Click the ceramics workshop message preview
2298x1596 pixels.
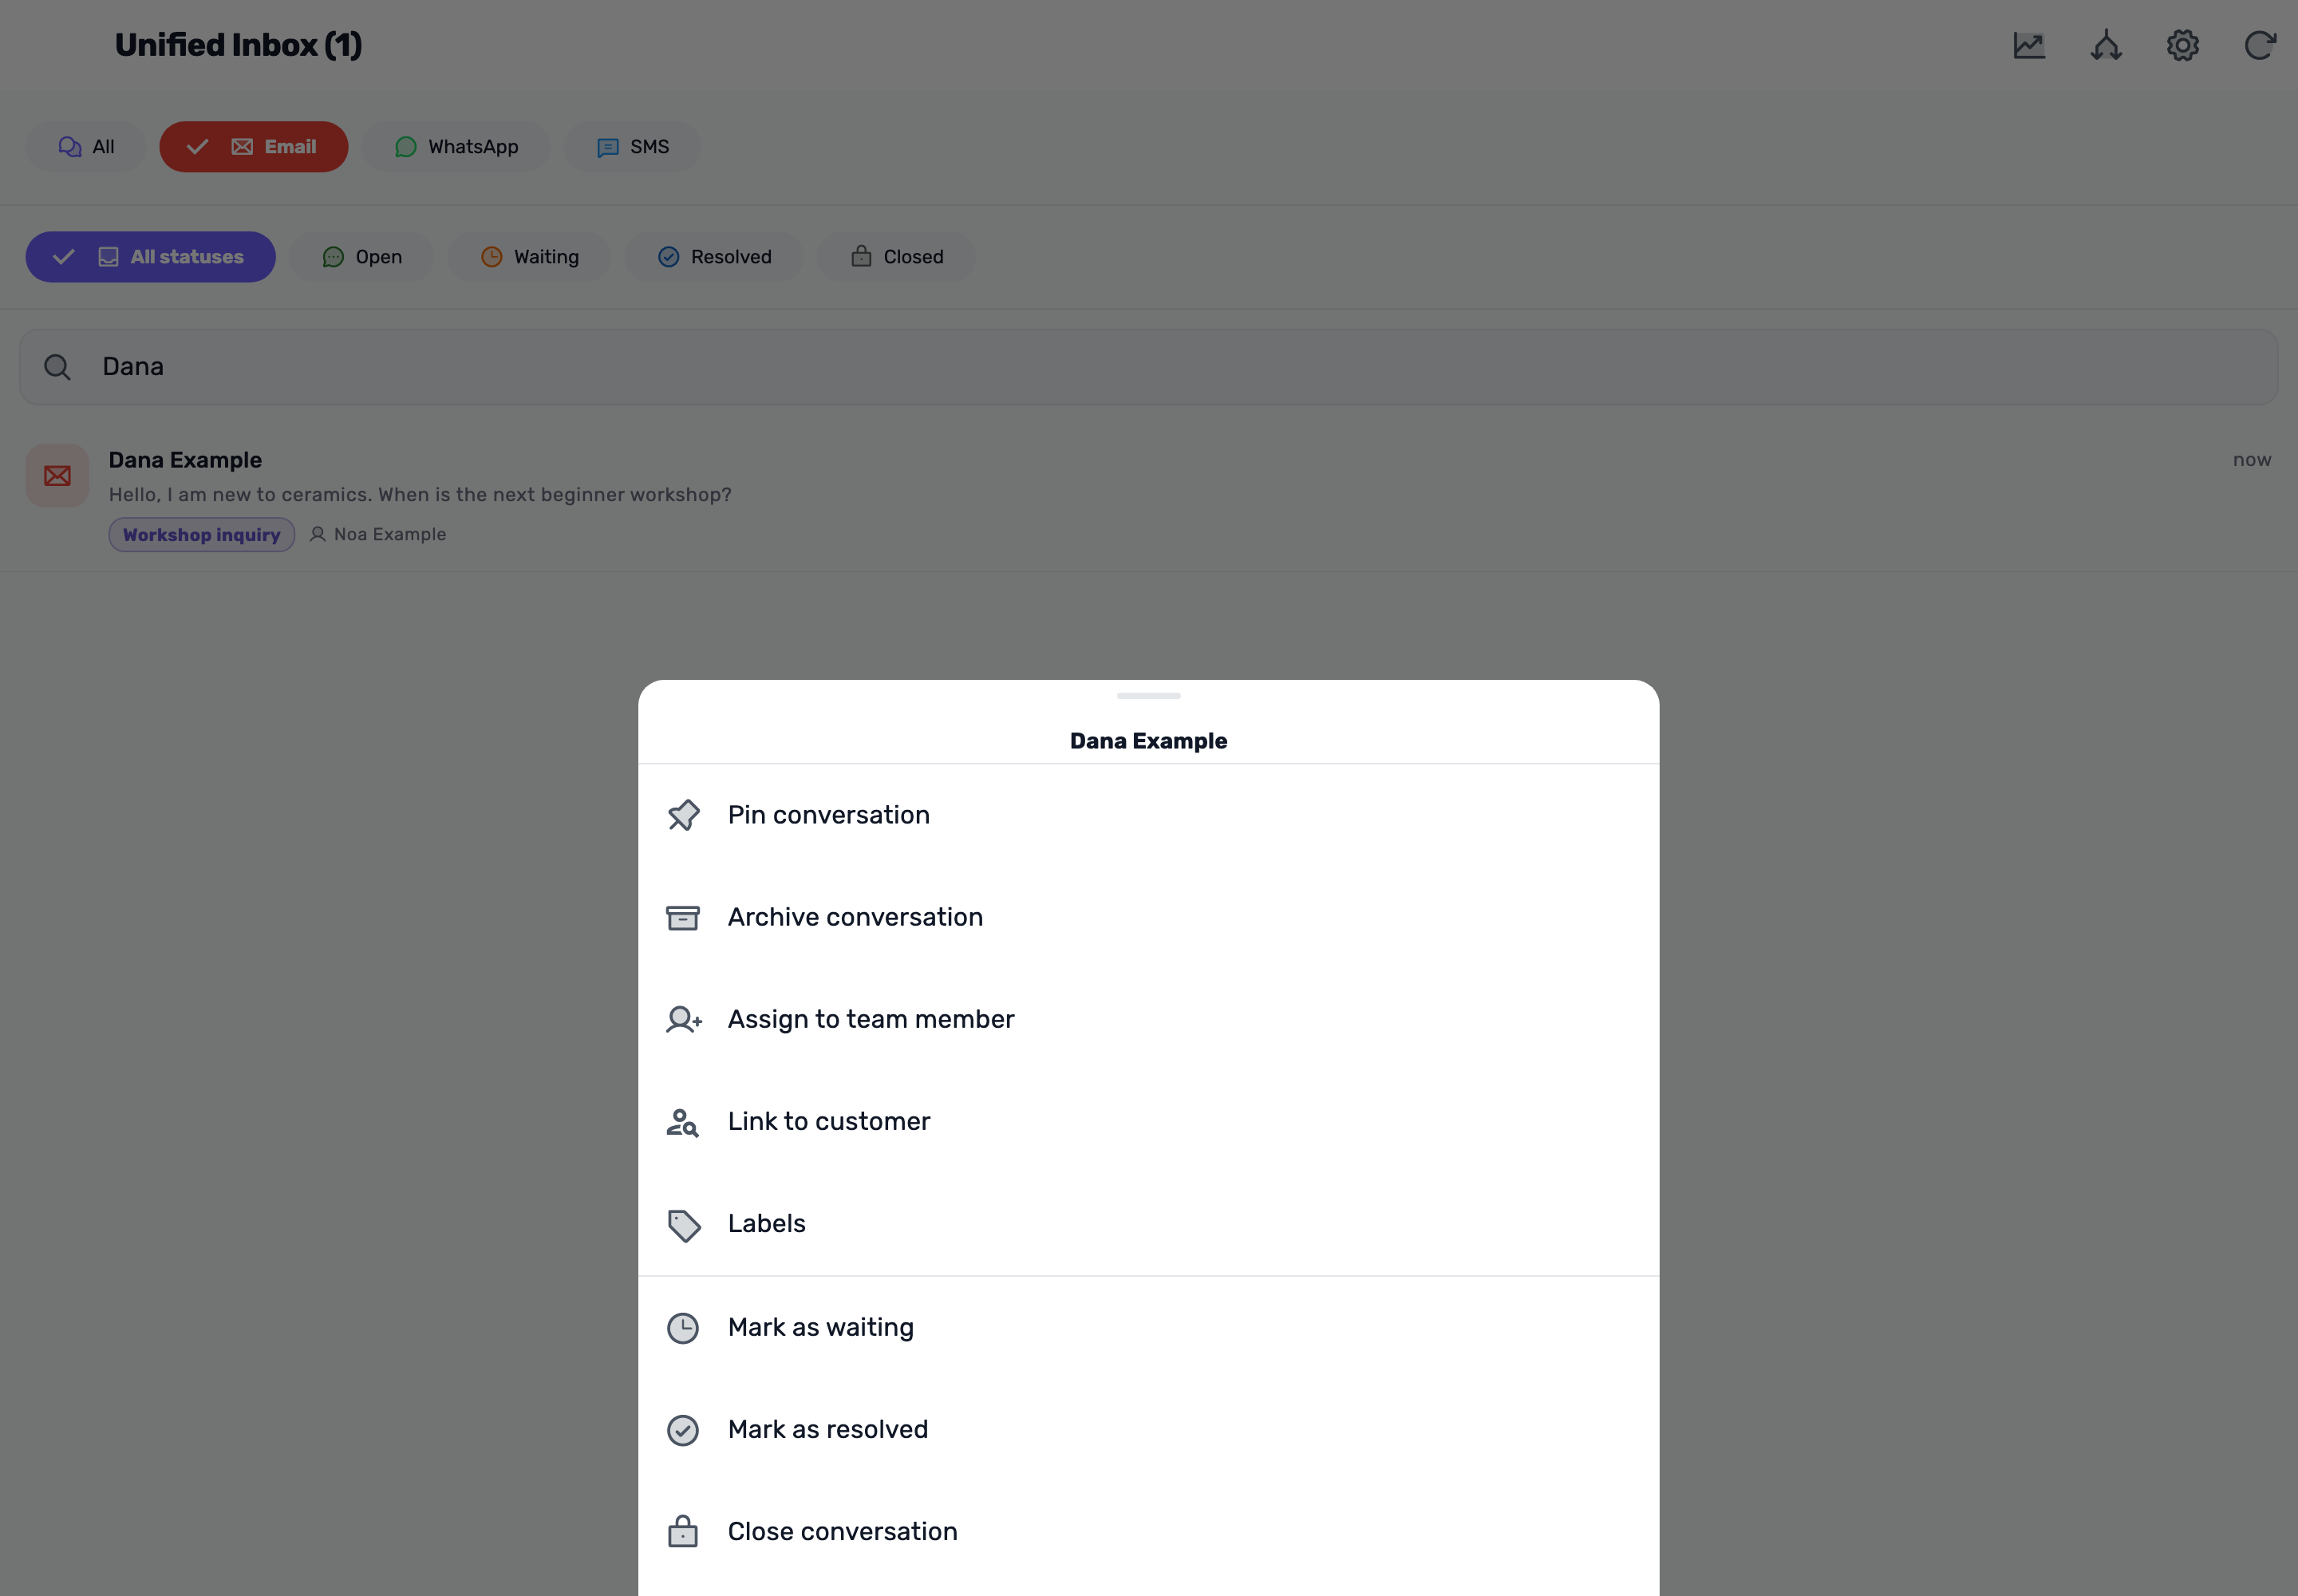(420, 495)
